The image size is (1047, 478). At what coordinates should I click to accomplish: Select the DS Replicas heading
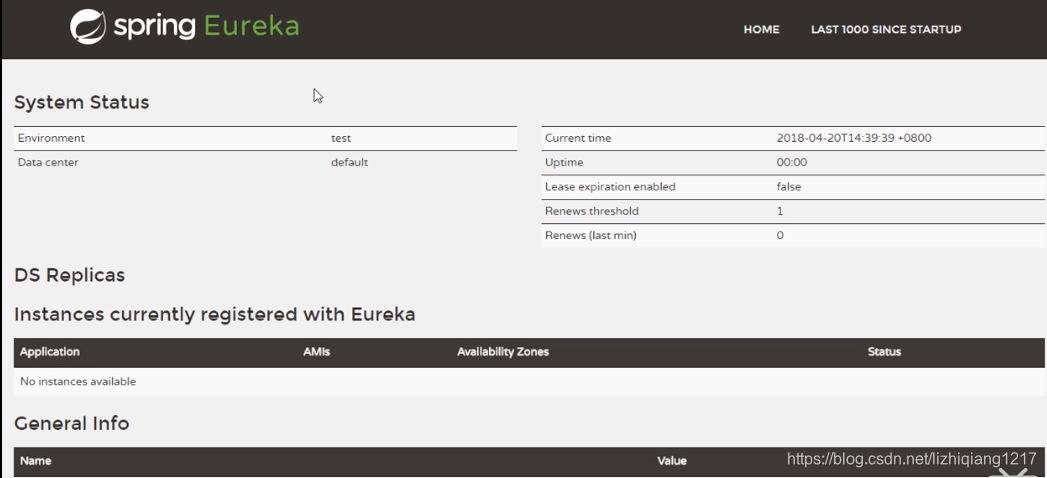pos(69,275)
